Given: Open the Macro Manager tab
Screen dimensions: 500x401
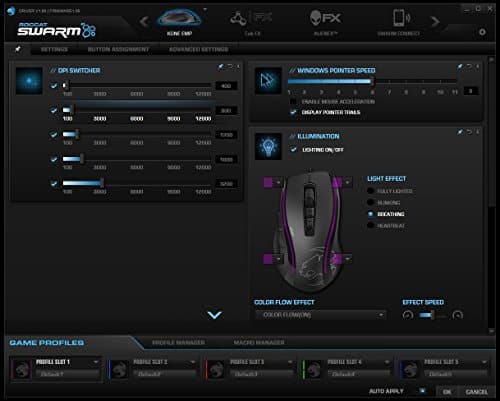Looking at the screenshot, I should point(259,343).
